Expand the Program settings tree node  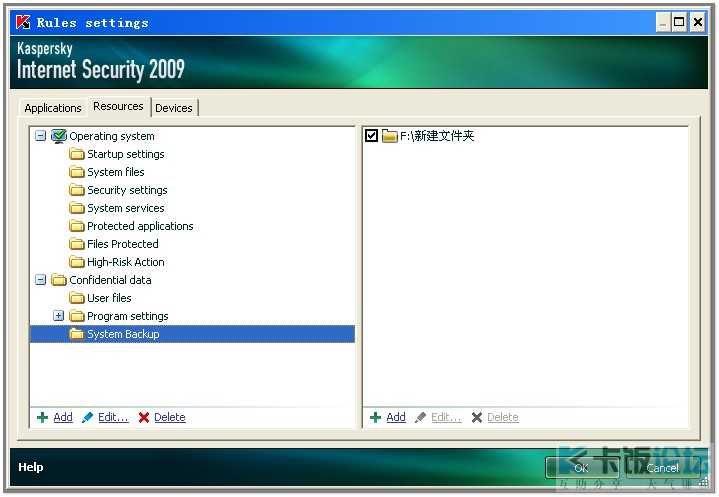click(58, 316)
